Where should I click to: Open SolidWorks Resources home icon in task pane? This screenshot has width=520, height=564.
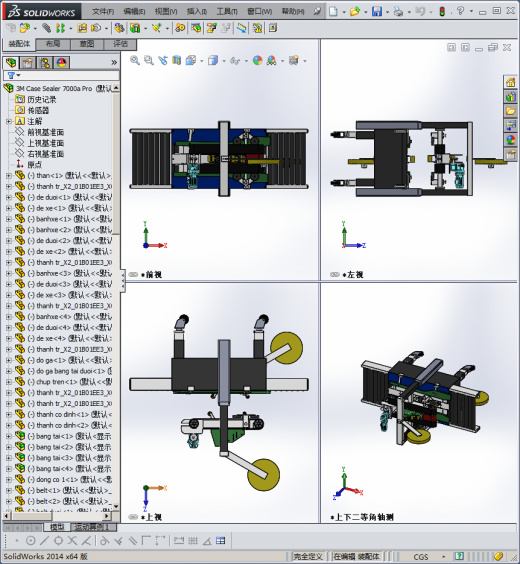511,82
